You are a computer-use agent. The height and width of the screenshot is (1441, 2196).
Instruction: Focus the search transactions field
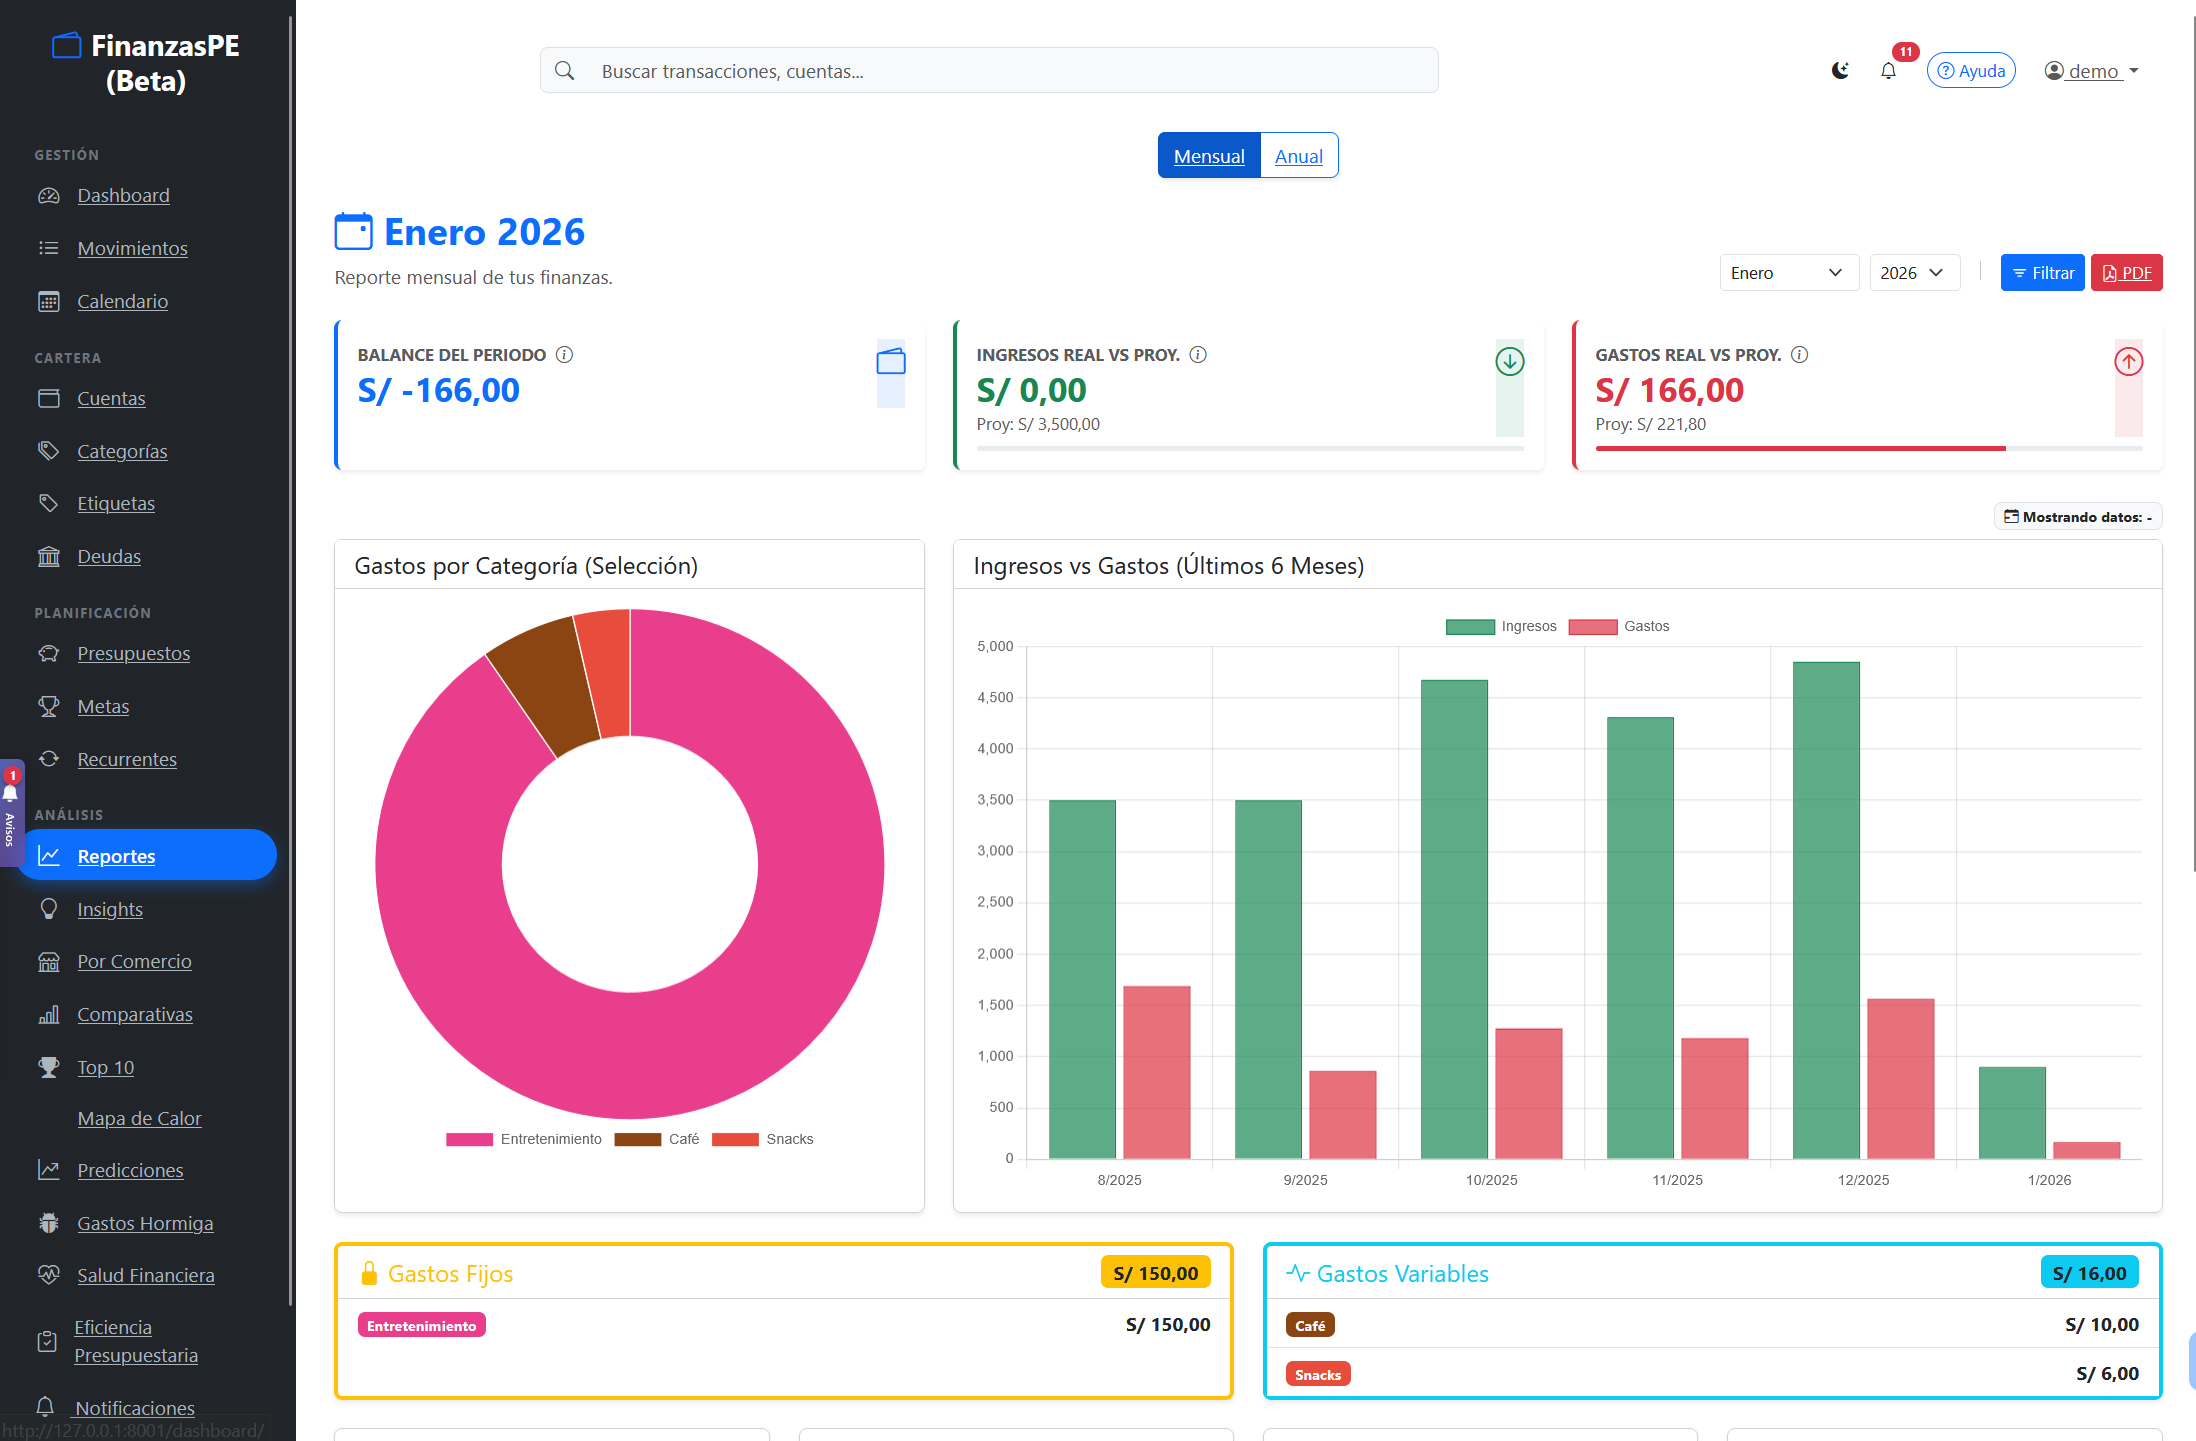(989, 71)
